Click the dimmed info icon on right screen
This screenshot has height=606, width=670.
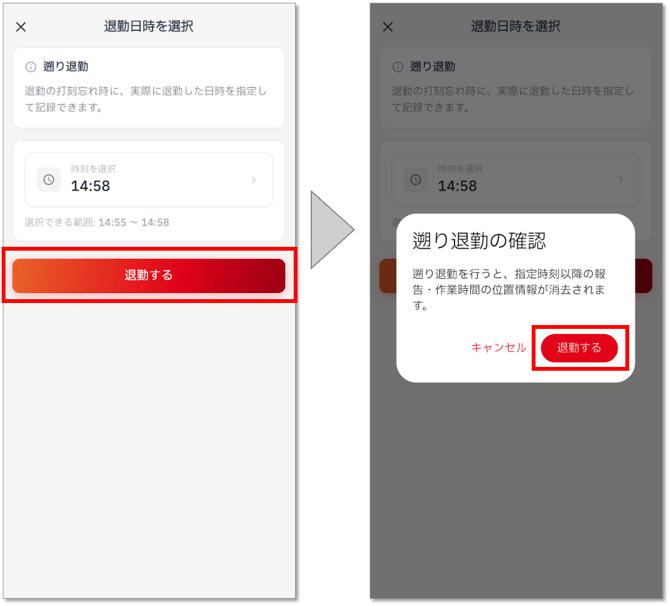point(398,67)
